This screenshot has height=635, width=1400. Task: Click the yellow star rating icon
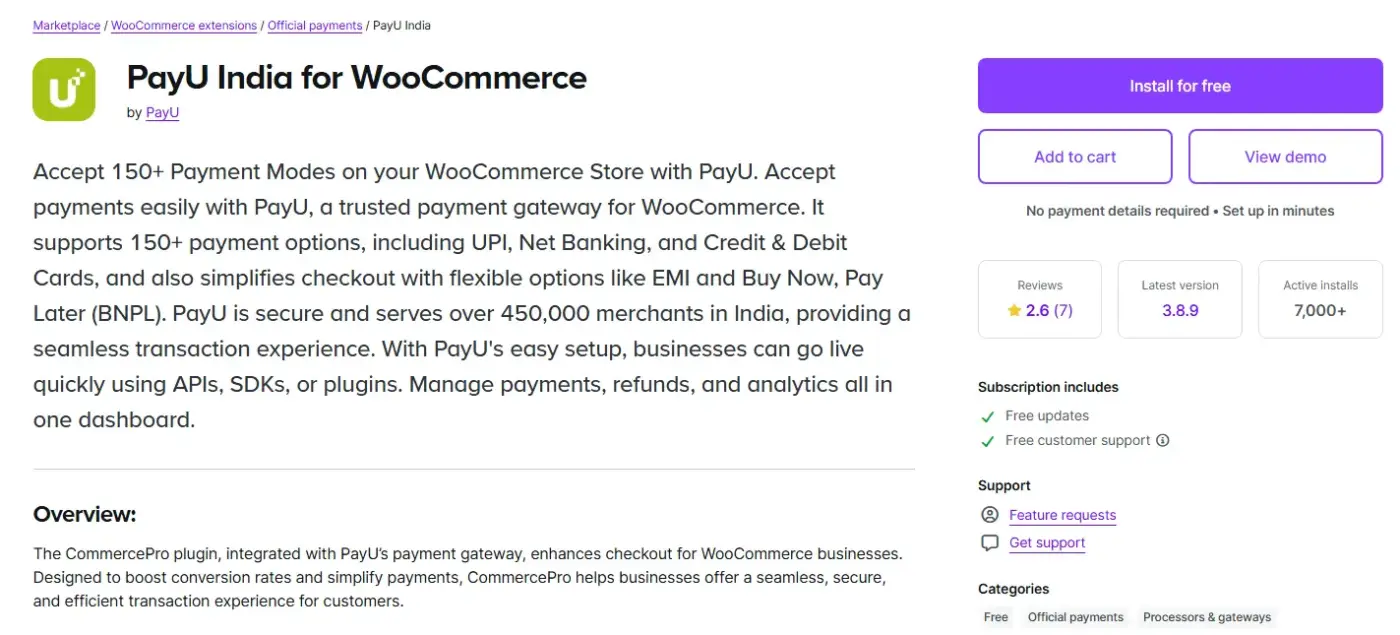[x=1014, y=310]
